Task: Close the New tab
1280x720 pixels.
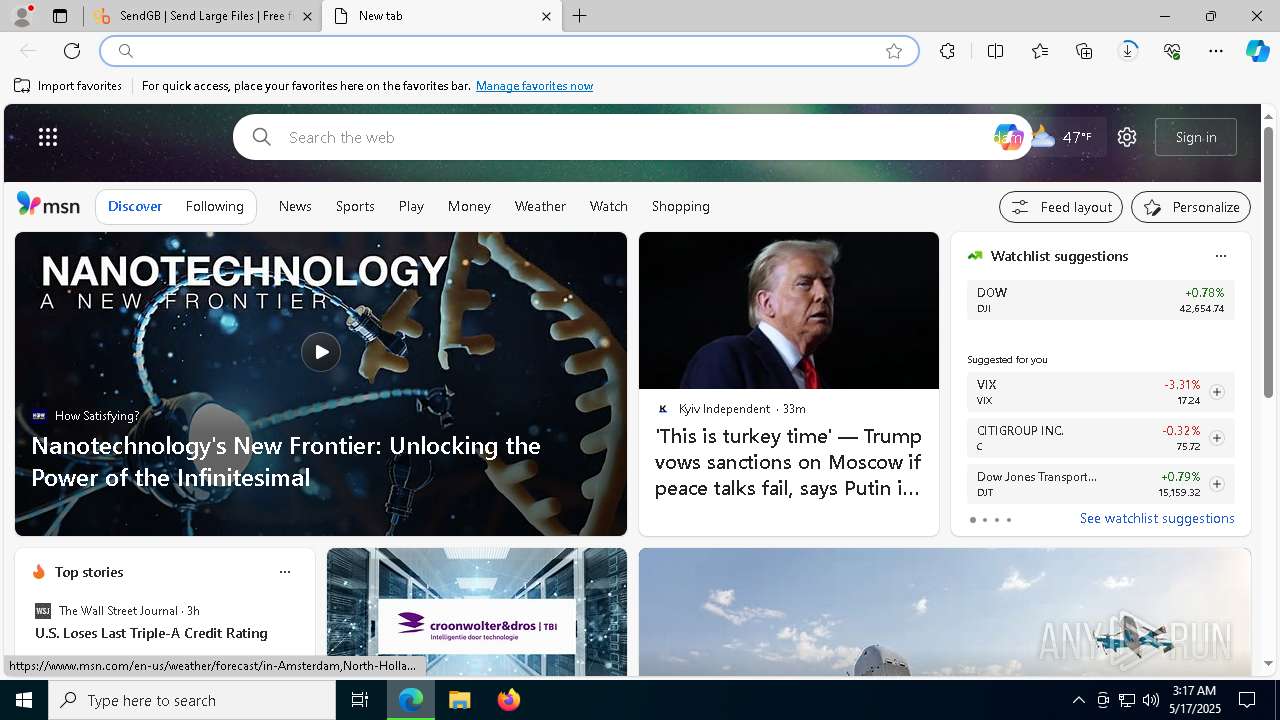Action: [x=546, y=16]
